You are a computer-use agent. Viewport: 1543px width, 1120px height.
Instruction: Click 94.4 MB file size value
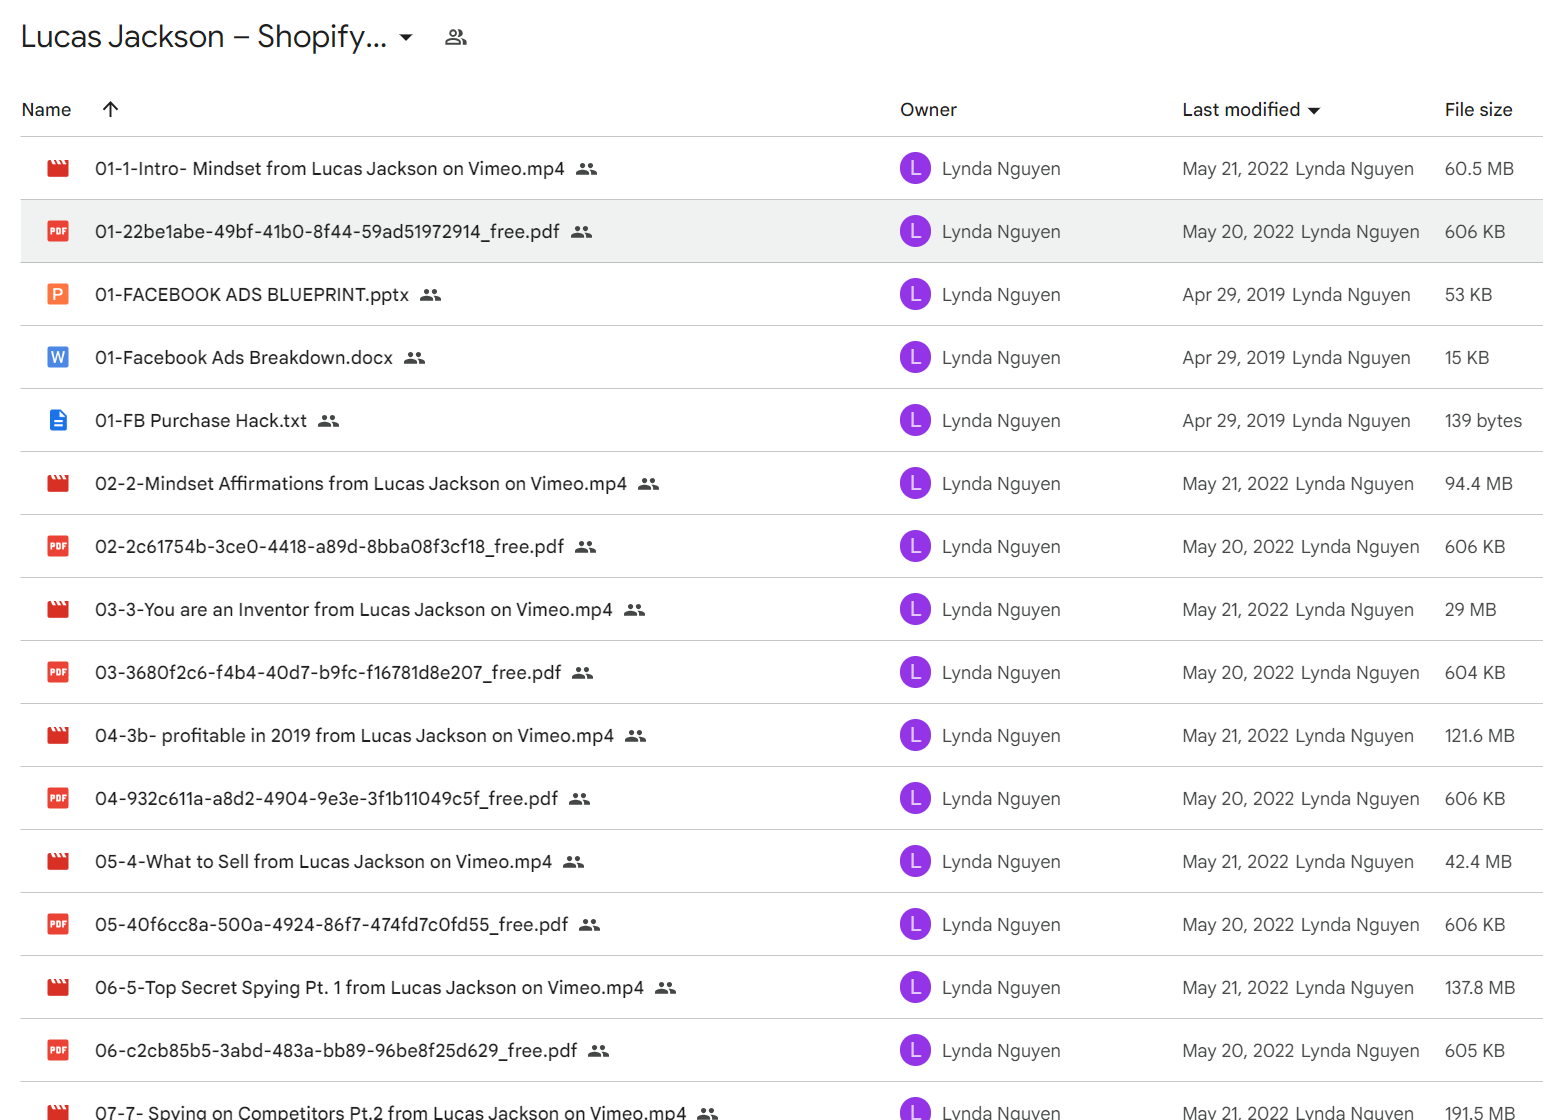(1478, 484)
